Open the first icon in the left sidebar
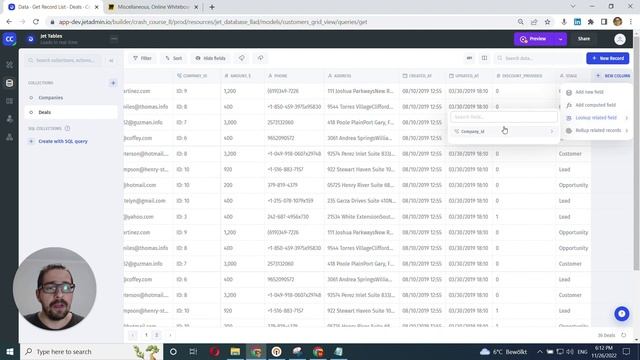The image size is (640, 360). pos(9,65)
